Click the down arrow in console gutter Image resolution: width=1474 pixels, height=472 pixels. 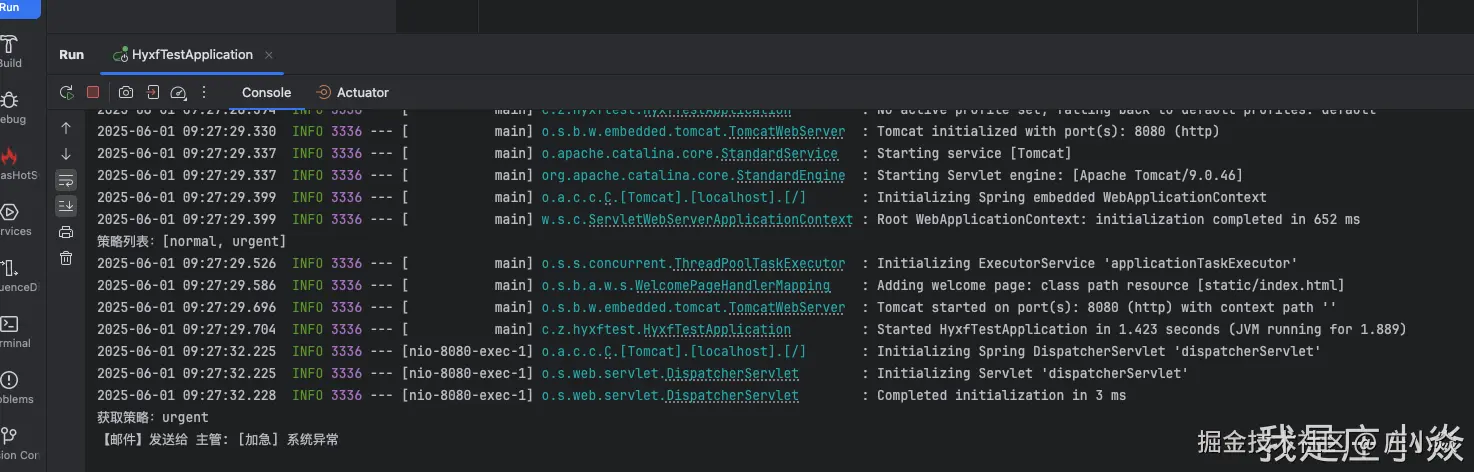pyautogui.click(x=66, y=154)
